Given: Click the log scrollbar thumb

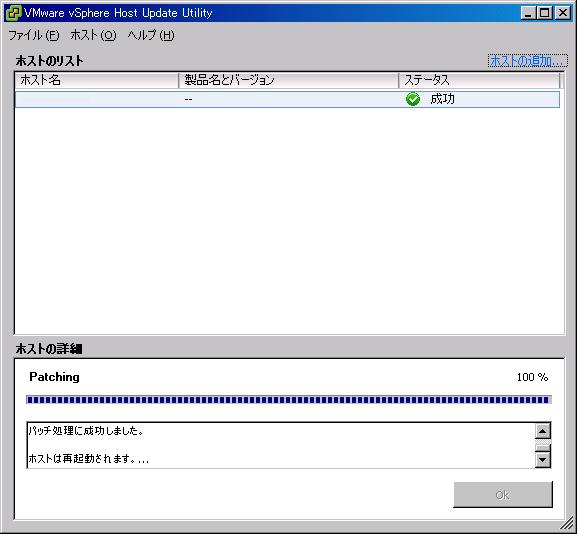Looking at the screenshot, I should click(x=543, y=447).
